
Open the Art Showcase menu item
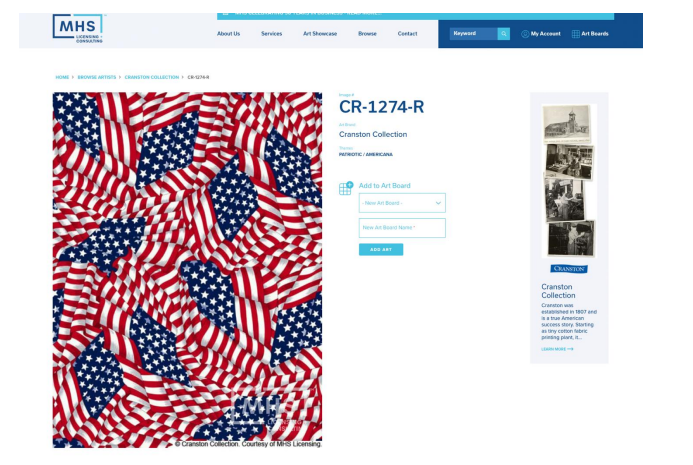point(320,34)
